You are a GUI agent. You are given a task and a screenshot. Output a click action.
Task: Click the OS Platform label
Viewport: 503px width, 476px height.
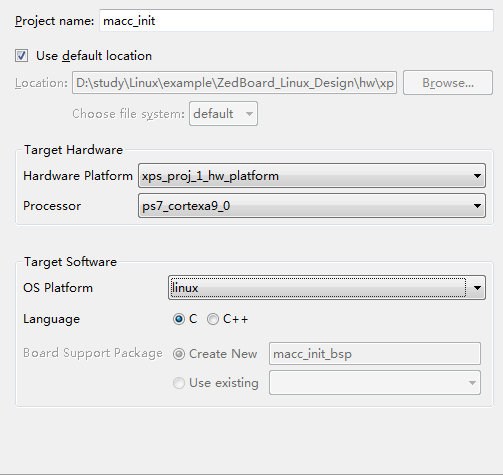pos(58,288)
